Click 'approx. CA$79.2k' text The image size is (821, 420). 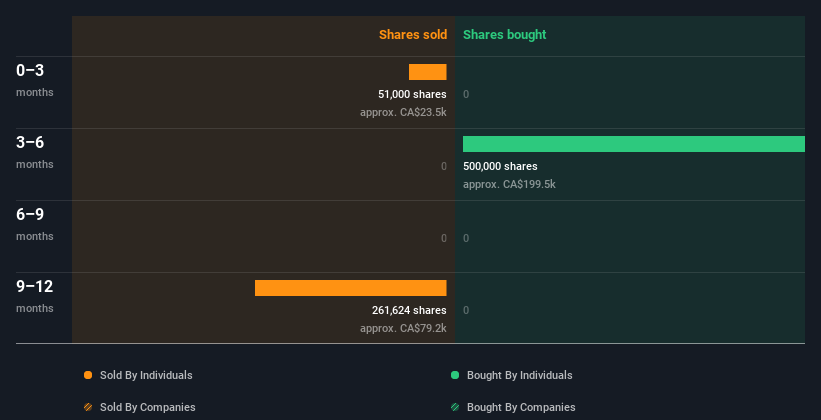coord(403,328)
